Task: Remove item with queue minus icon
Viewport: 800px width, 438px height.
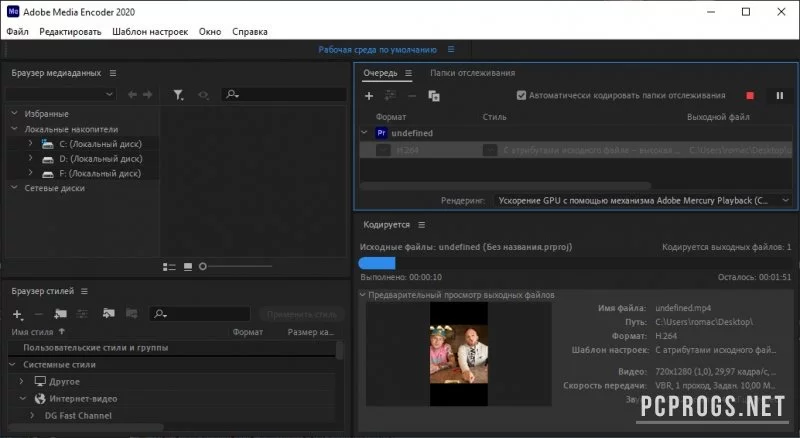Action: 412,95
